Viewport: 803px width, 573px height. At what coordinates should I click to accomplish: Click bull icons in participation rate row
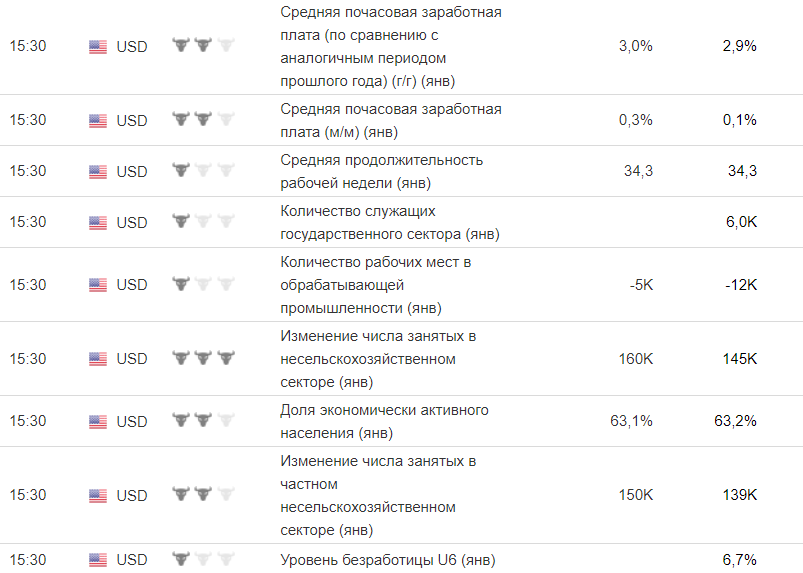(203, 420)
